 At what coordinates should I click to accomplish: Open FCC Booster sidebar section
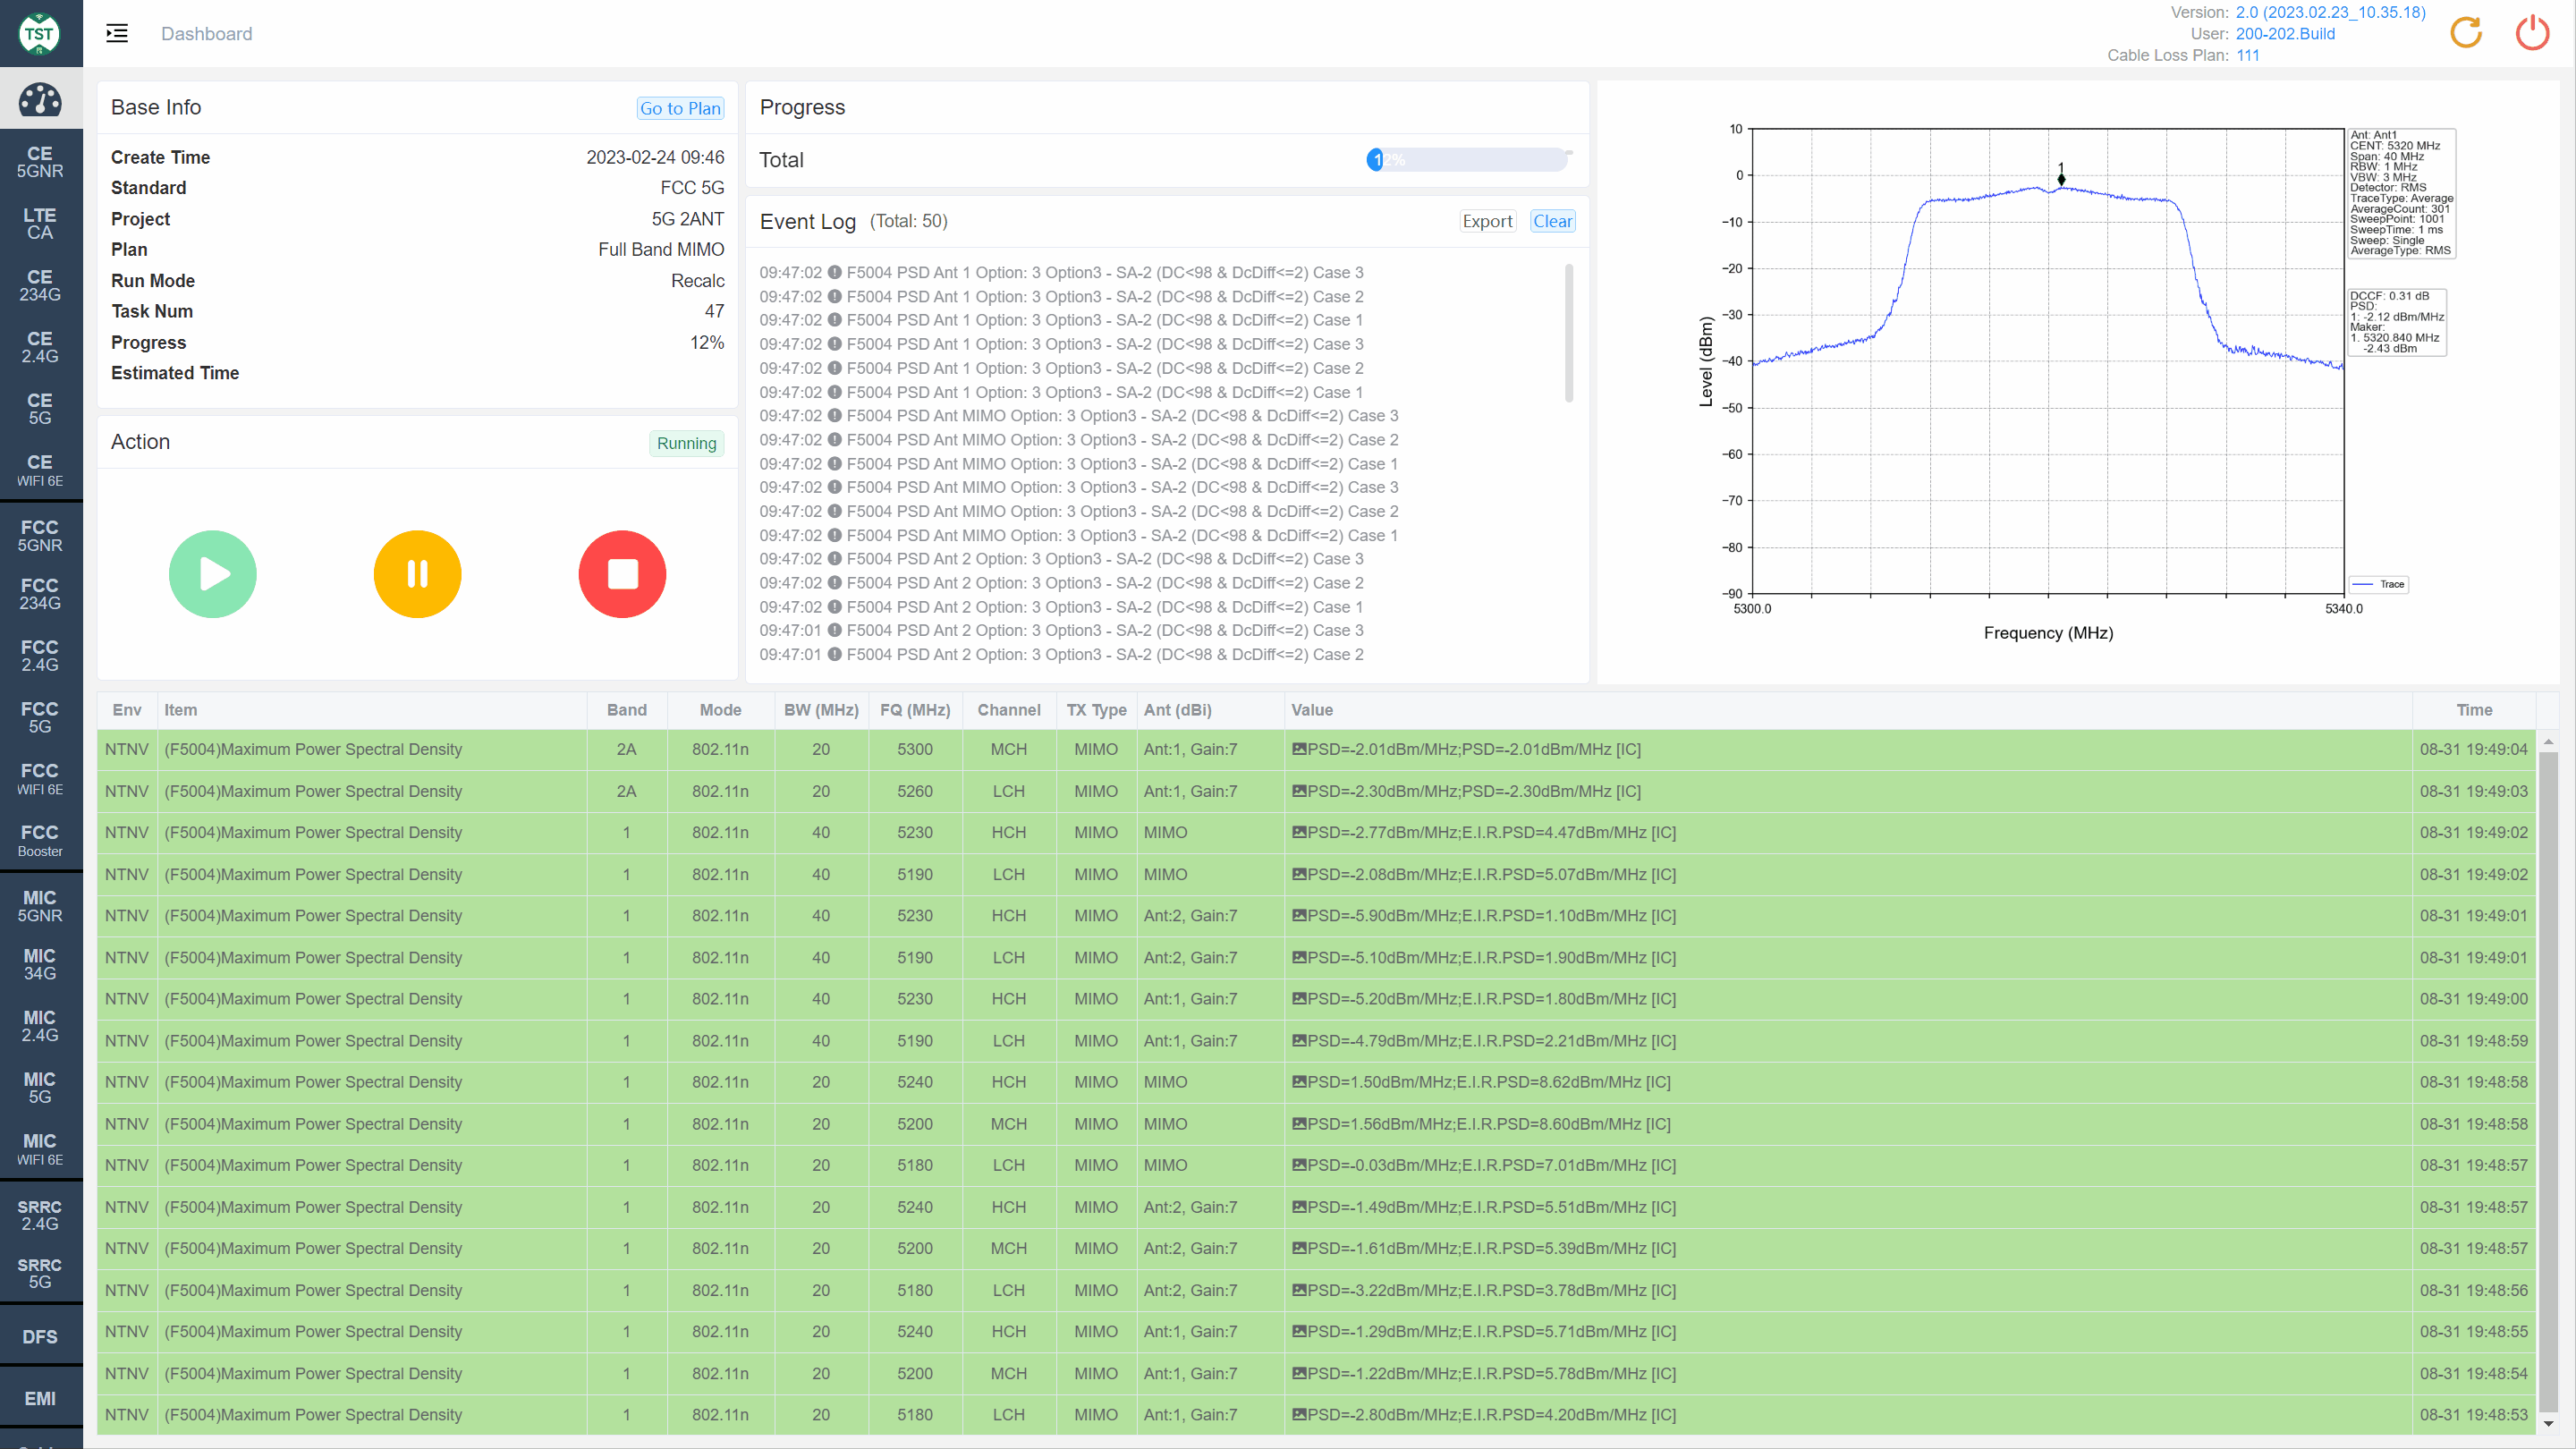tap(40, 840)
